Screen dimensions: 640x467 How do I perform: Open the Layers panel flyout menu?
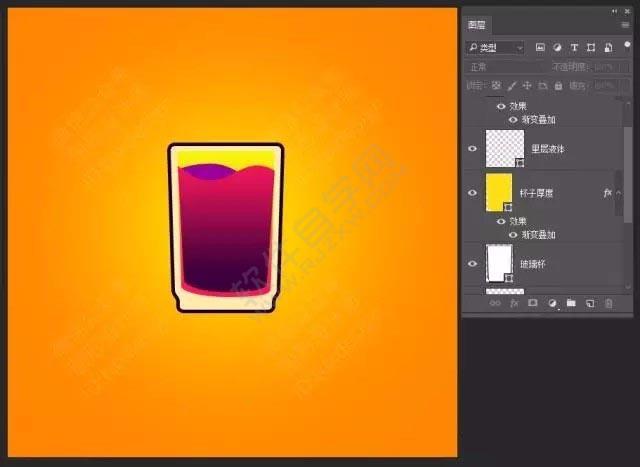pyautogui.click(x=625, y=25)
